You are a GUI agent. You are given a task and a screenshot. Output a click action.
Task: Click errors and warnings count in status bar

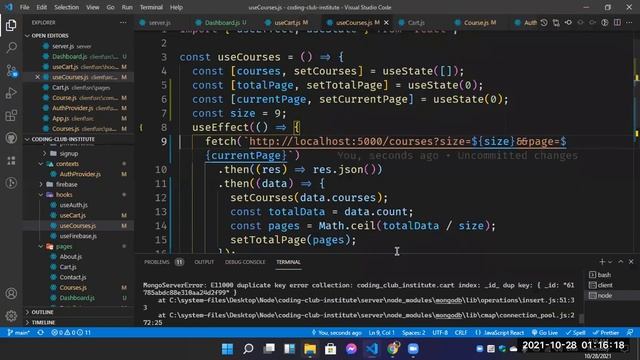[71, 333]
